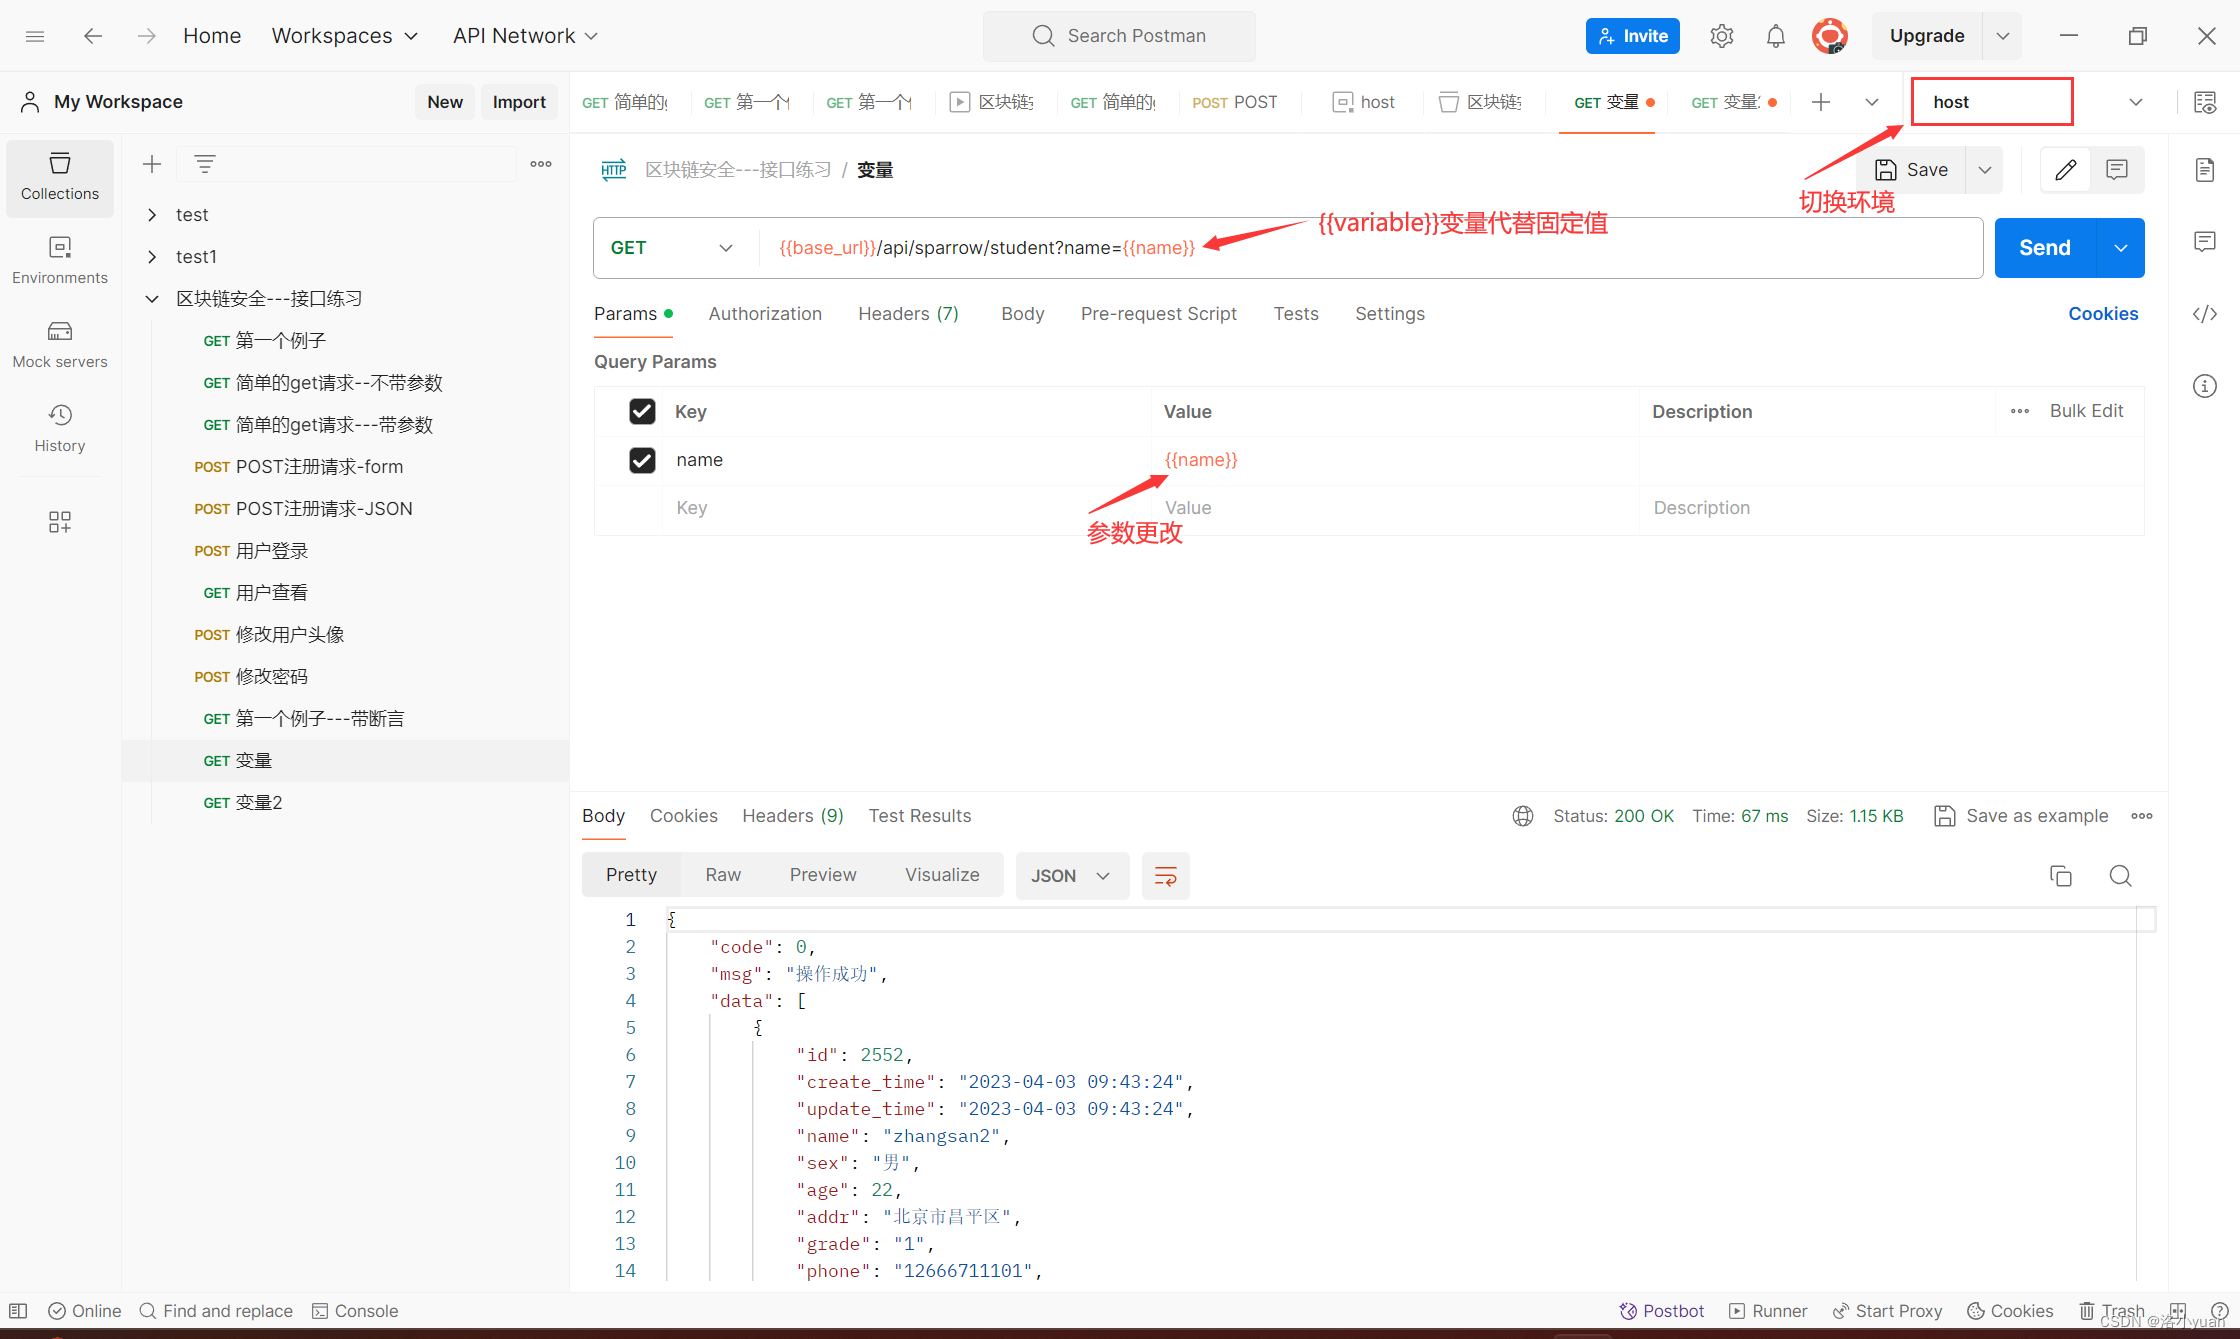Expand the test collection
Viewport: 2240px width, 1339px height.
click(x=152, y=215)
